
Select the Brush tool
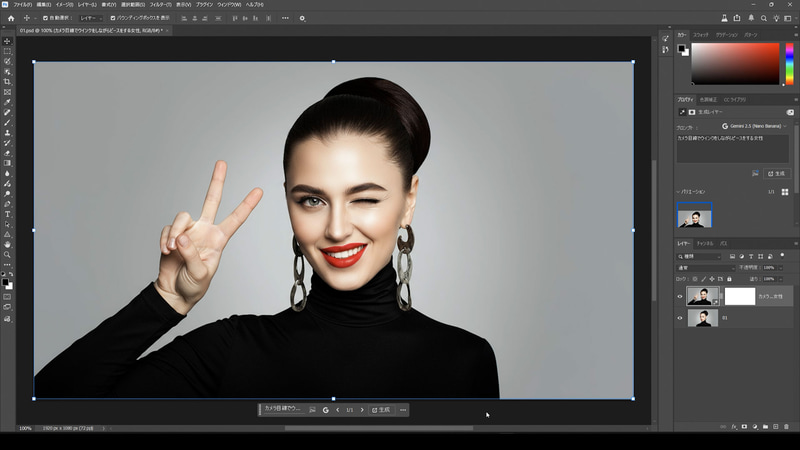click(x=7, y=123)
